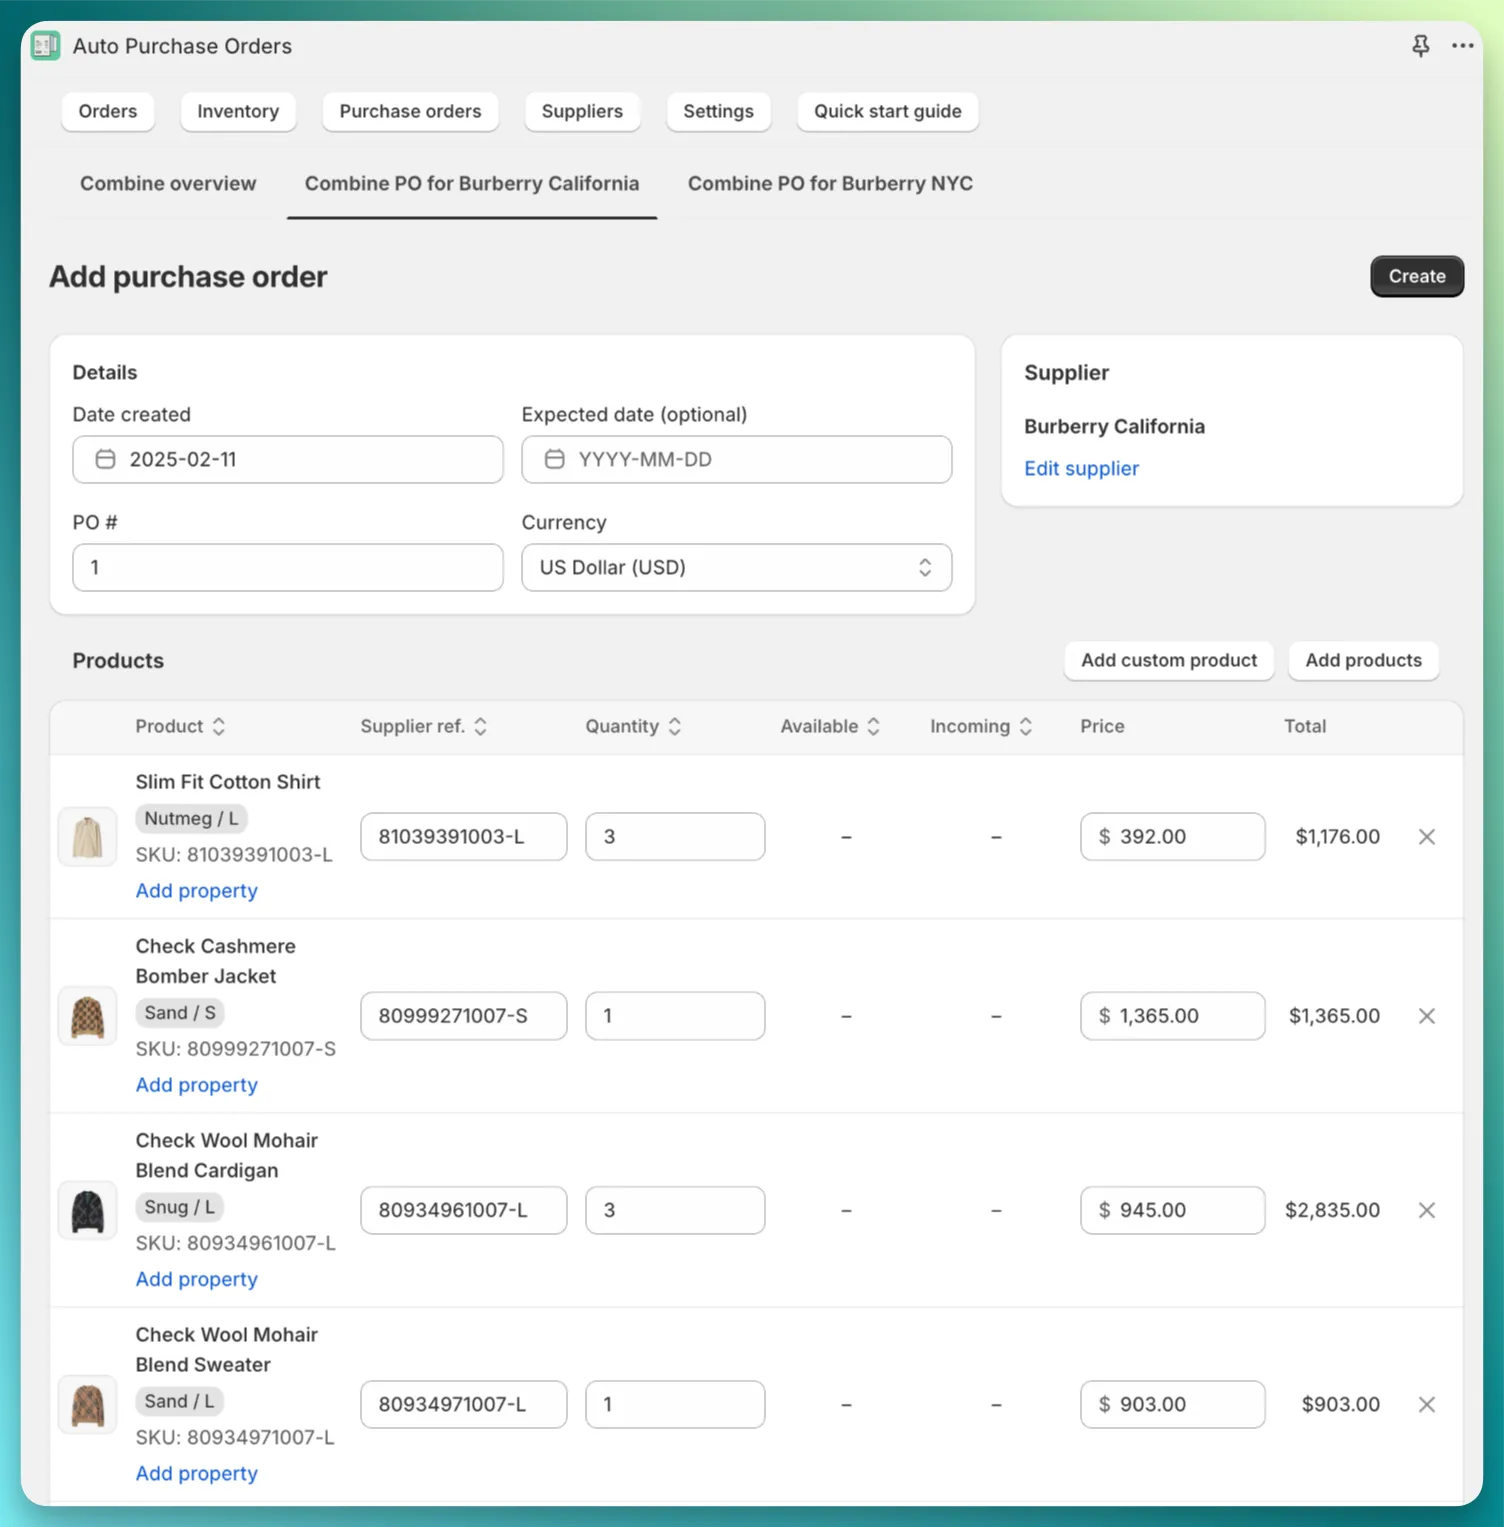Viewport: 1504px width, 1527px height.
Task: Click the Create button
Action: [1417, 276]
